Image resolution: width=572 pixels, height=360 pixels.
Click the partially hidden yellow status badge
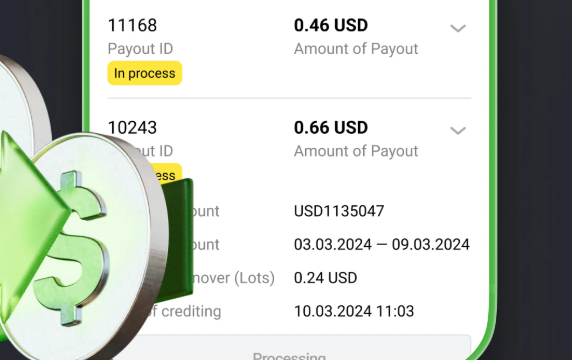point(166,173)
